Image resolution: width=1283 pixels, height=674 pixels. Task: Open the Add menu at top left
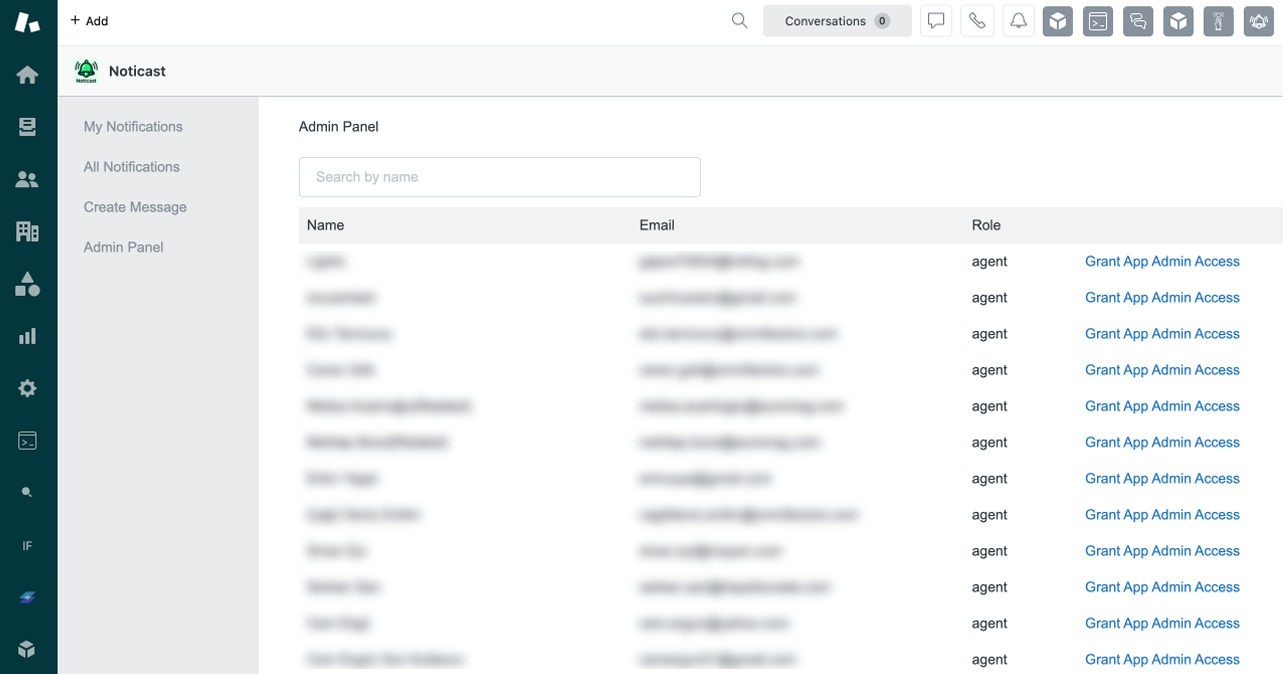tap(88, 20)
